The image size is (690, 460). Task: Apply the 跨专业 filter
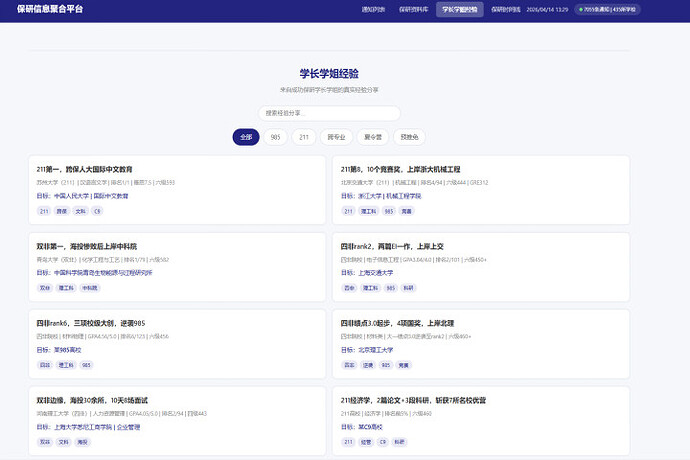click(337, 137)
